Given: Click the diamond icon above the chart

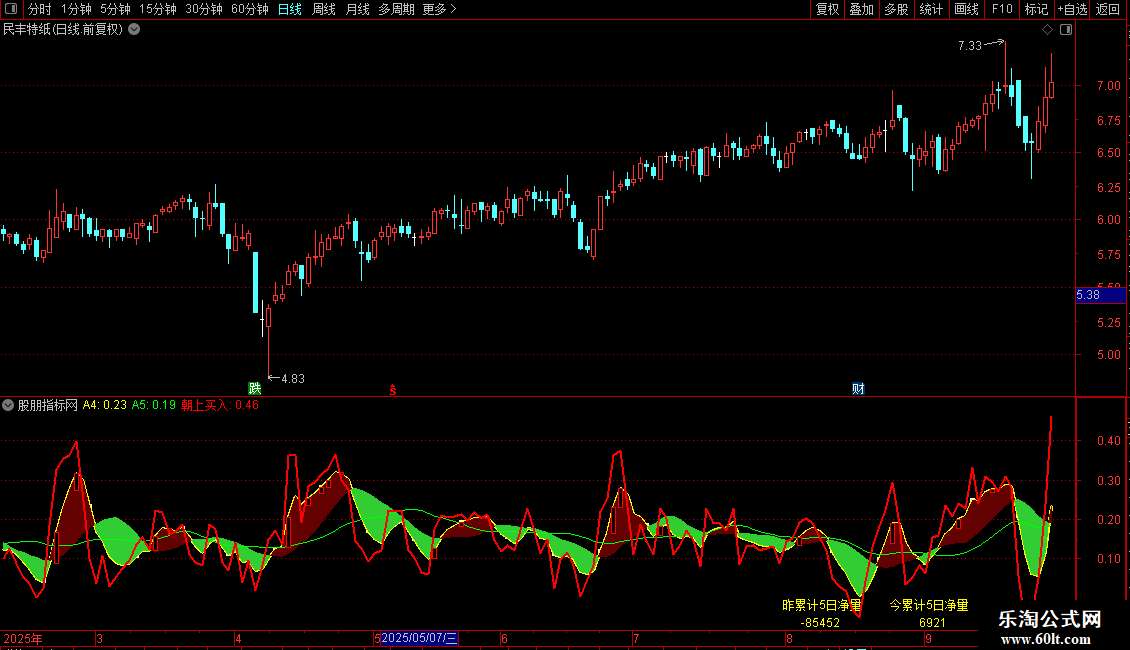Looking at the screenshot, I should coord(1047,30).
